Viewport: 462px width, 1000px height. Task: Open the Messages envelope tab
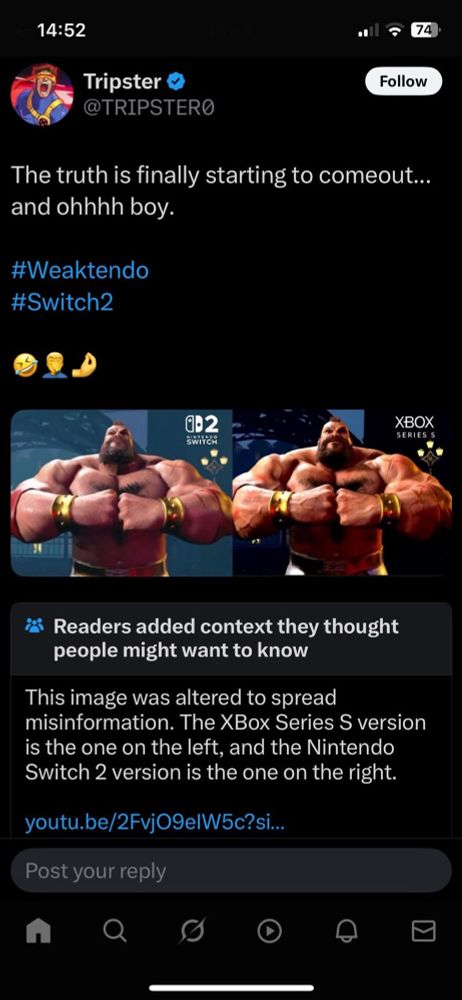click(424, 932)
